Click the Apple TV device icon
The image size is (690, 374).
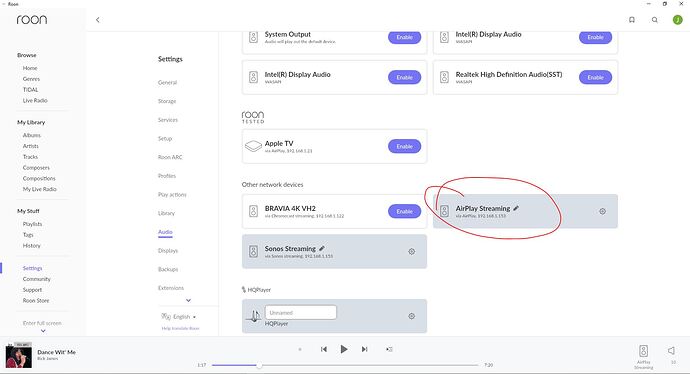pos(253,146)
